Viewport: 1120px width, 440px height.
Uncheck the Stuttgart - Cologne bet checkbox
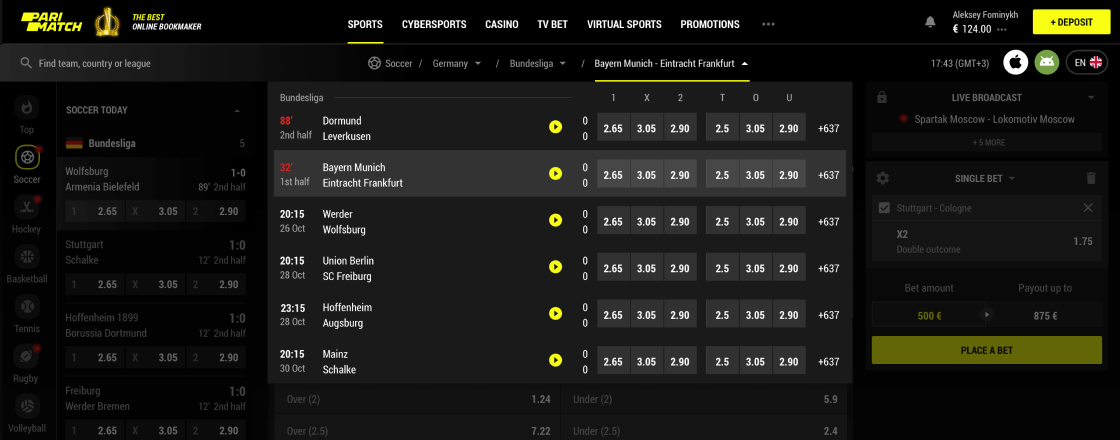tap(884, 208)
